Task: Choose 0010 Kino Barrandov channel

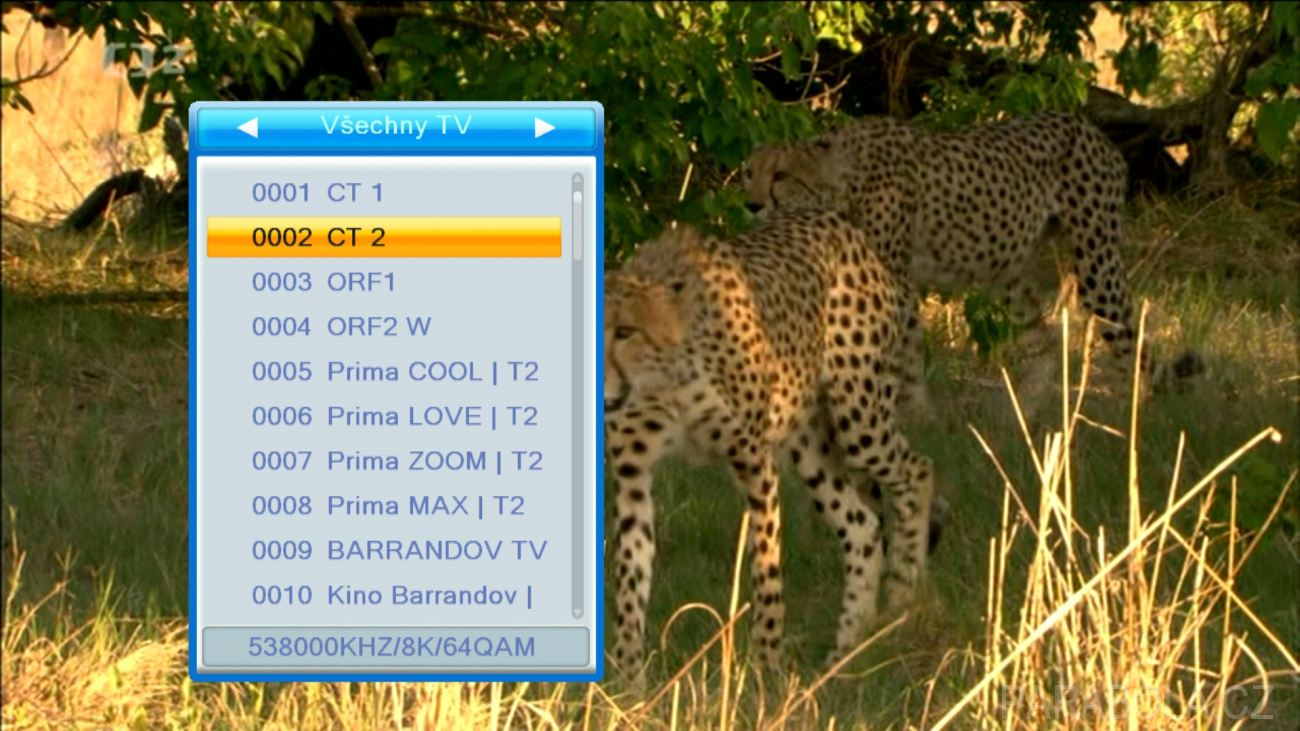Action: point(384,595)
